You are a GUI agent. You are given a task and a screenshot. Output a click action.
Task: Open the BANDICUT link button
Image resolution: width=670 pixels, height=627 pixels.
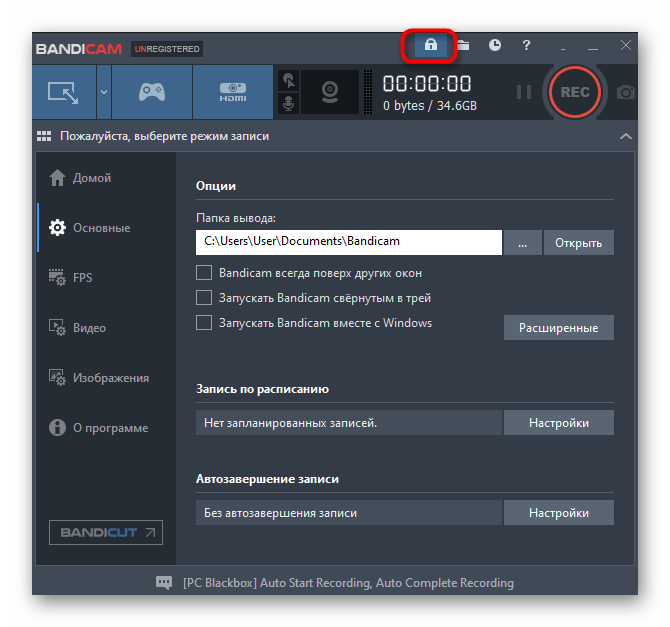coord(106,533)
